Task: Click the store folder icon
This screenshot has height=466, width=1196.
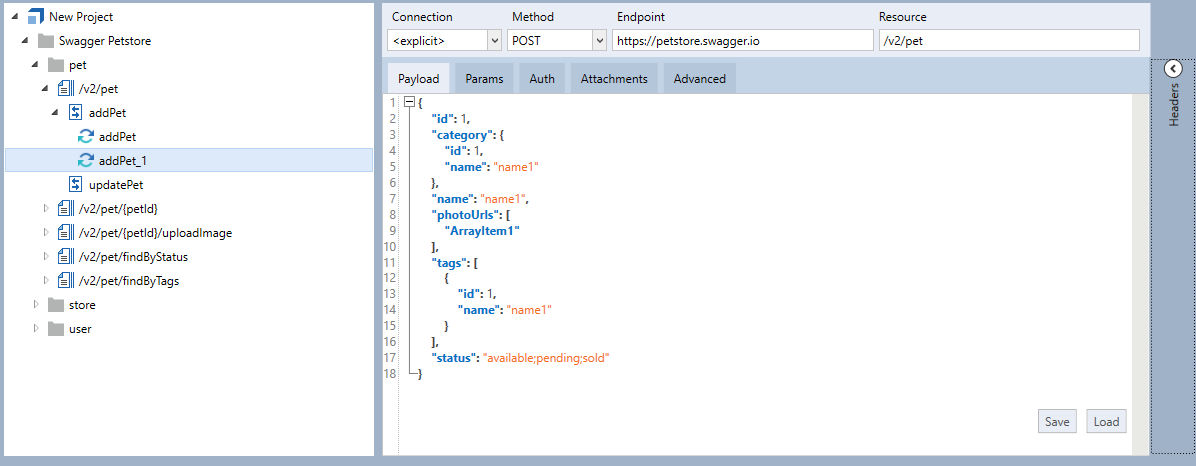Action: click(56, 305)
